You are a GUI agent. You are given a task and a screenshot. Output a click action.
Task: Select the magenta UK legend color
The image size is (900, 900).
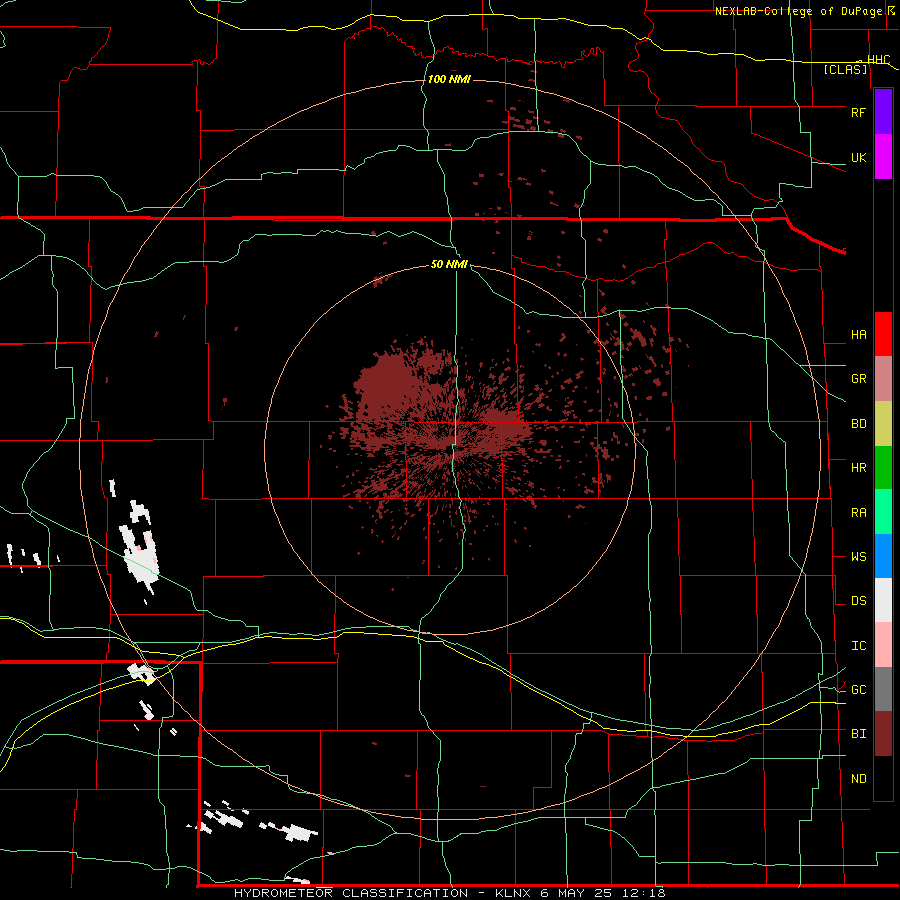tap(883, 157)
